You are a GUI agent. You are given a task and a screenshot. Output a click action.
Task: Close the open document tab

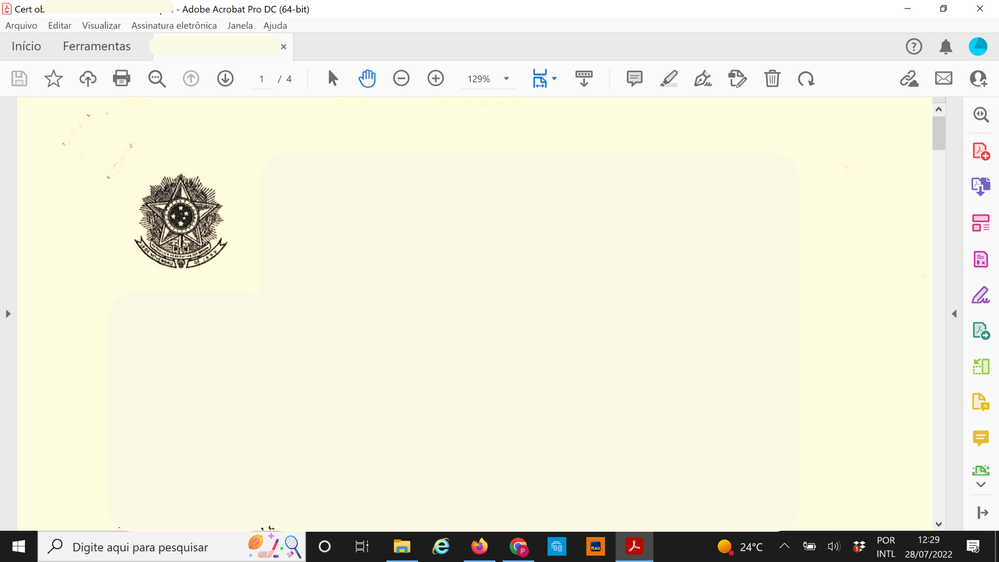click(x=284, y=47)
